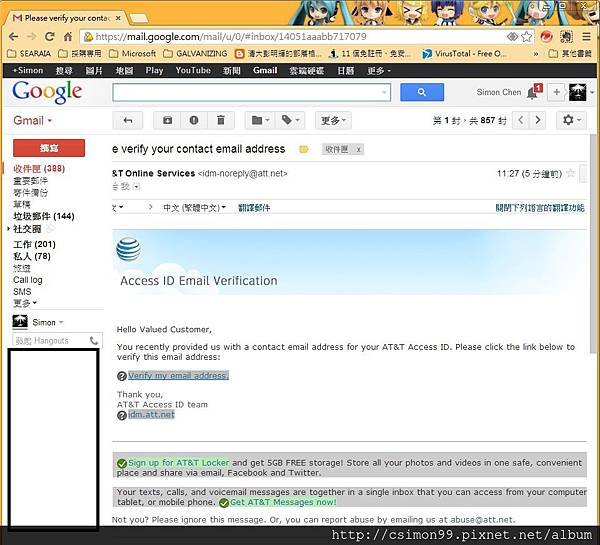Reload the page with the refresh icon
Image resolution: width=600 pixels, height=545 pixels.
(x=50, y=37)
